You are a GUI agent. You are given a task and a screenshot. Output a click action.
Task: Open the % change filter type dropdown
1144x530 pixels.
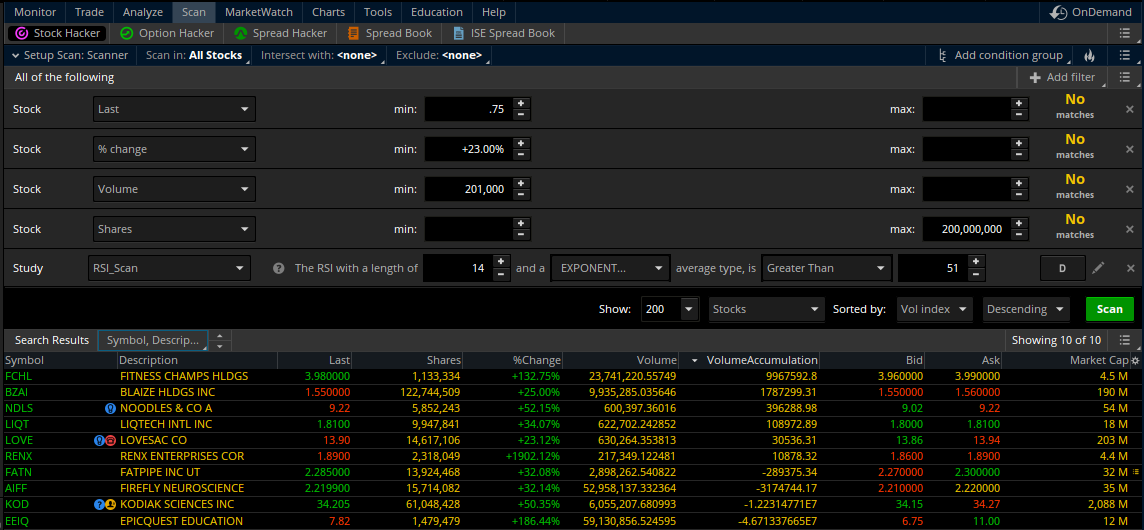[174, 149]
